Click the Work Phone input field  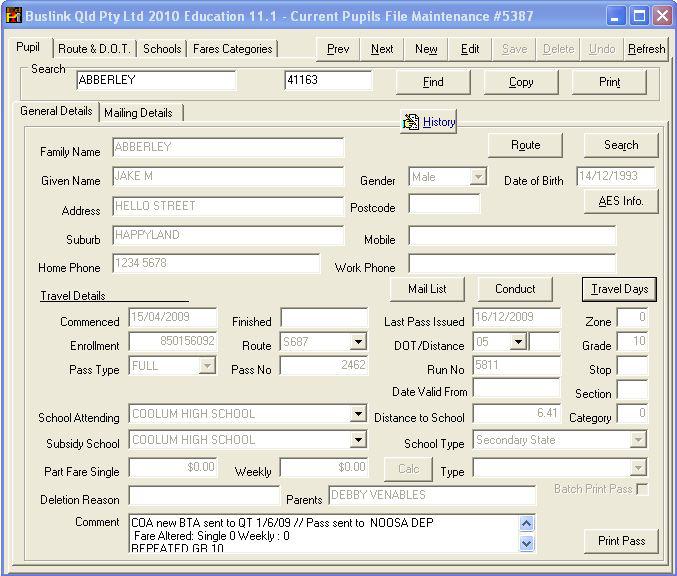point(512,263)
